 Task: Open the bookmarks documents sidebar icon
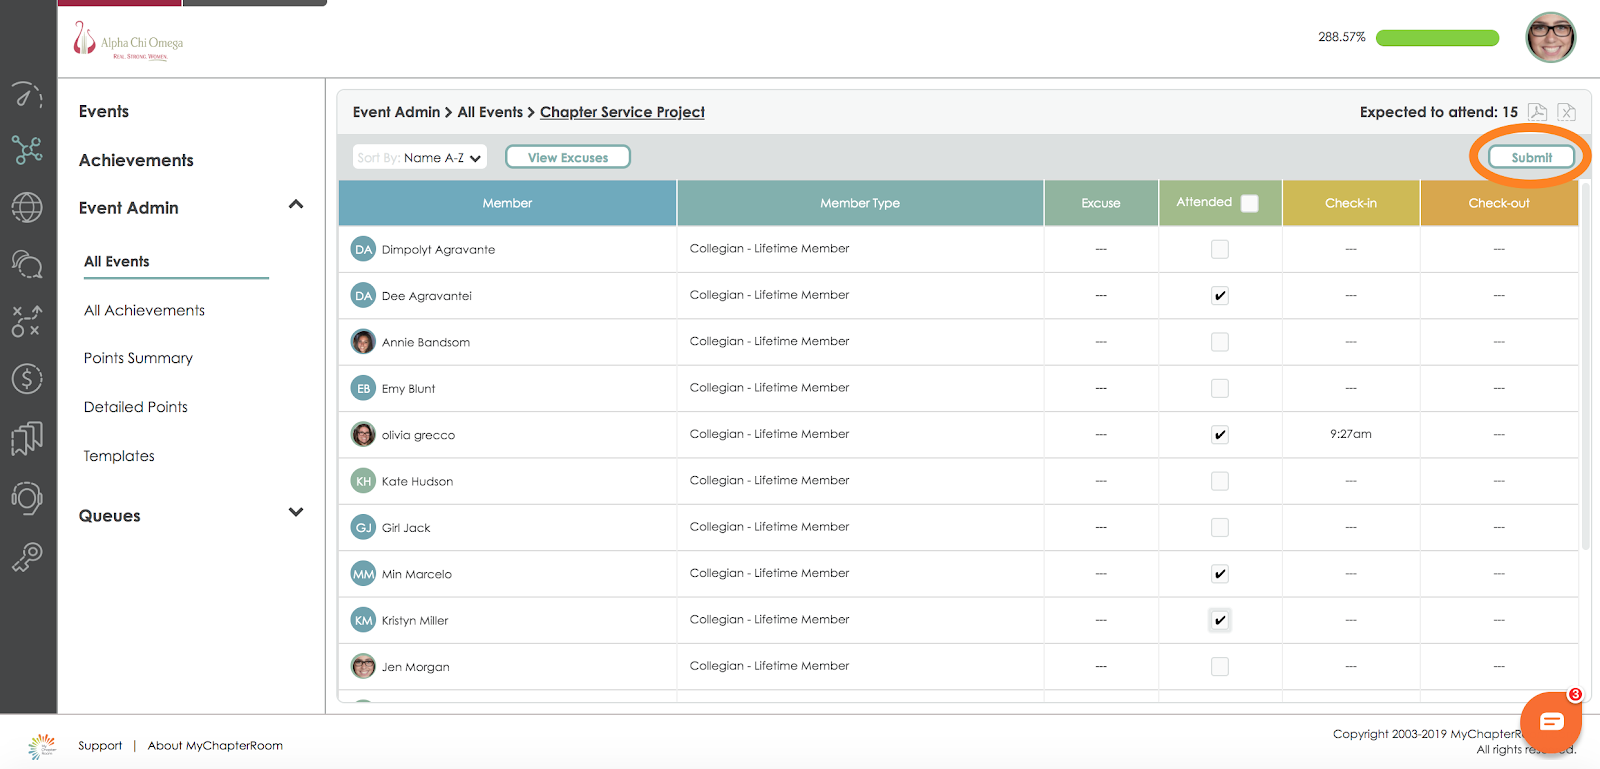click(x=27, y=438)
